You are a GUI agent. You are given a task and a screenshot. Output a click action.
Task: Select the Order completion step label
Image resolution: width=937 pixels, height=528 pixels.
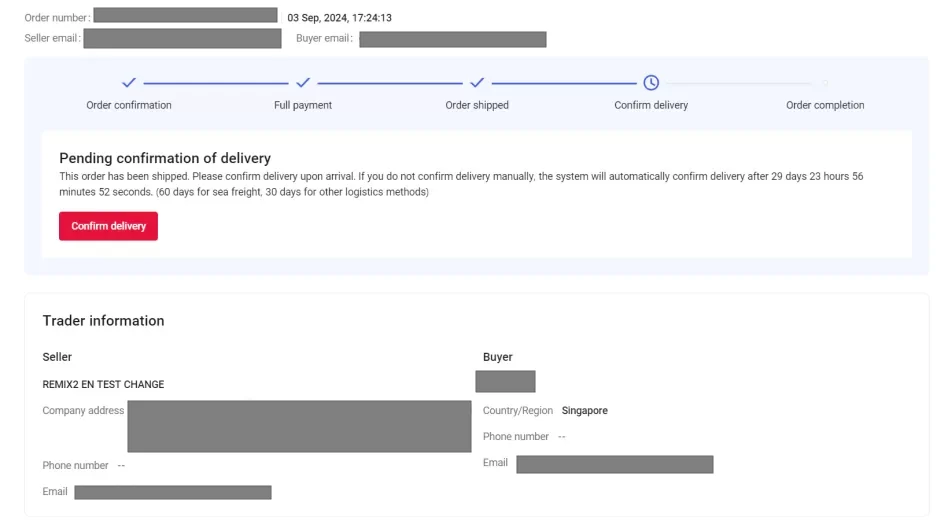[825, 105]
